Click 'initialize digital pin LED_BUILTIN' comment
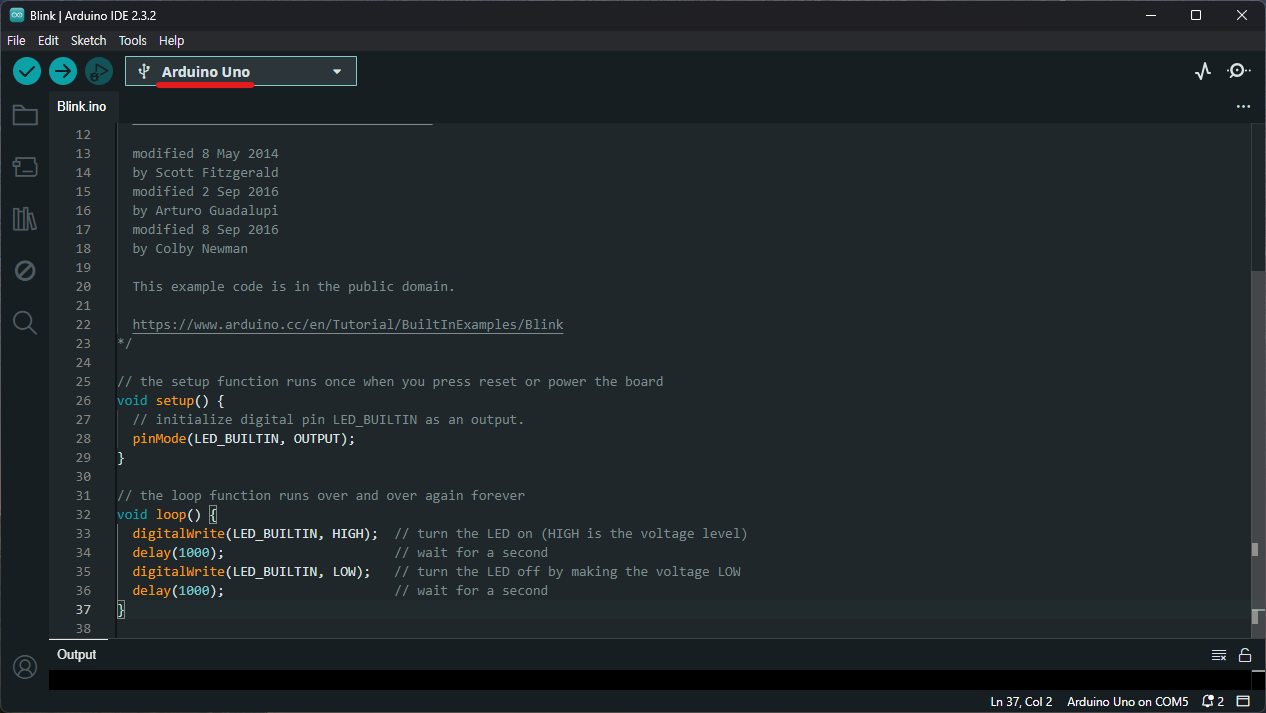The image size is (1266, 713). point(328,420)
